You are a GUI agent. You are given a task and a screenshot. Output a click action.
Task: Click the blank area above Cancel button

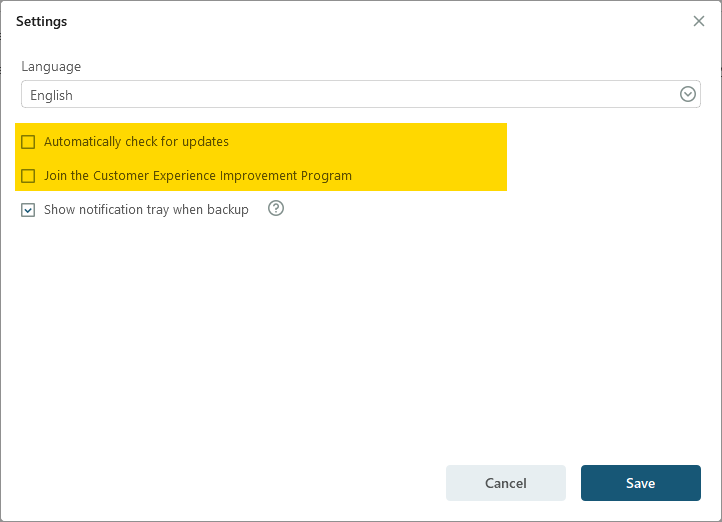506,368
